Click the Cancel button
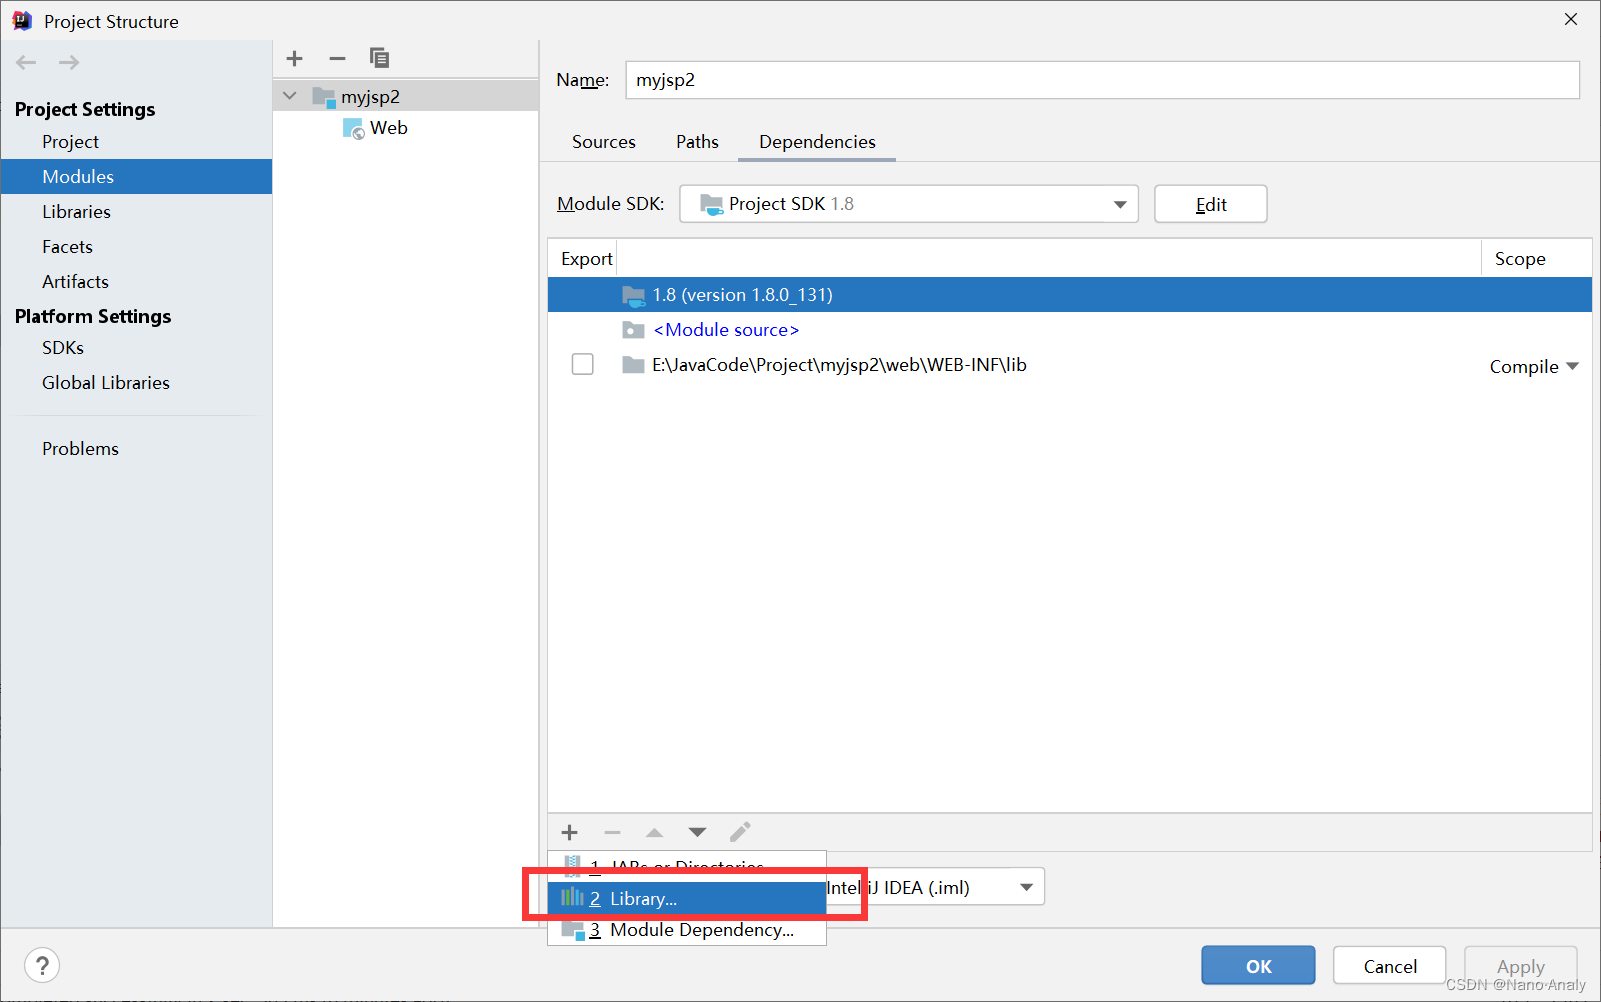The height and width of the screenshot is (1002, 1601). tap(1390, 966)
